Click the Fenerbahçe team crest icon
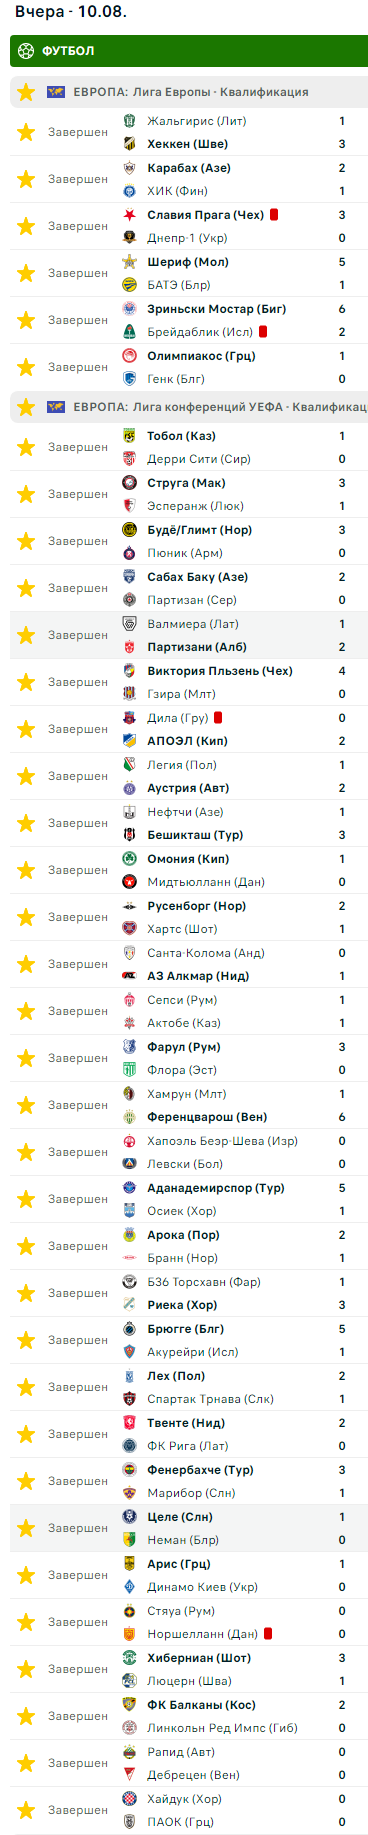 [x=129, y=1470]
